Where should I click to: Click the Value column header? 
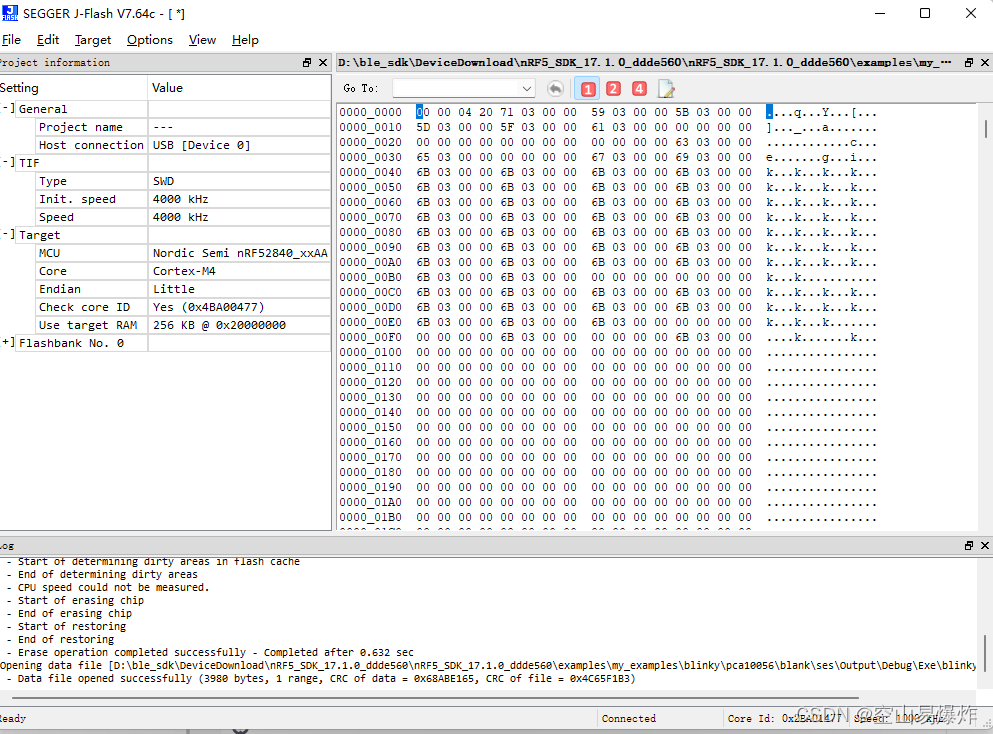point(239,87)
